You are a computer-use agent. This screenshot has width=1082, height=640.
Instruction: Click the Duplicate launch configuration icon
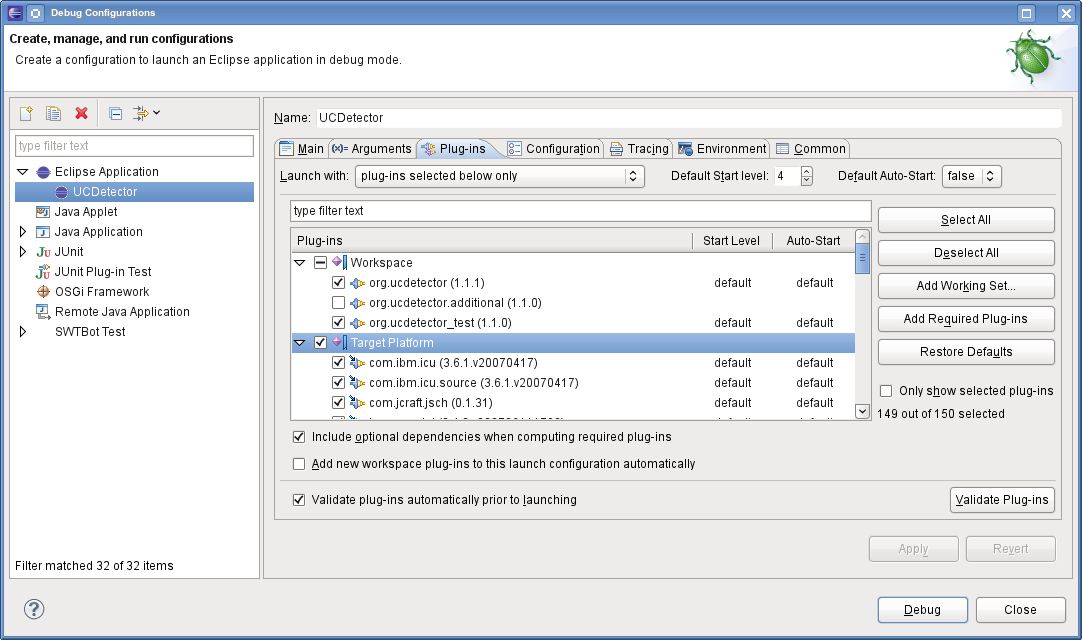(53, 113)
